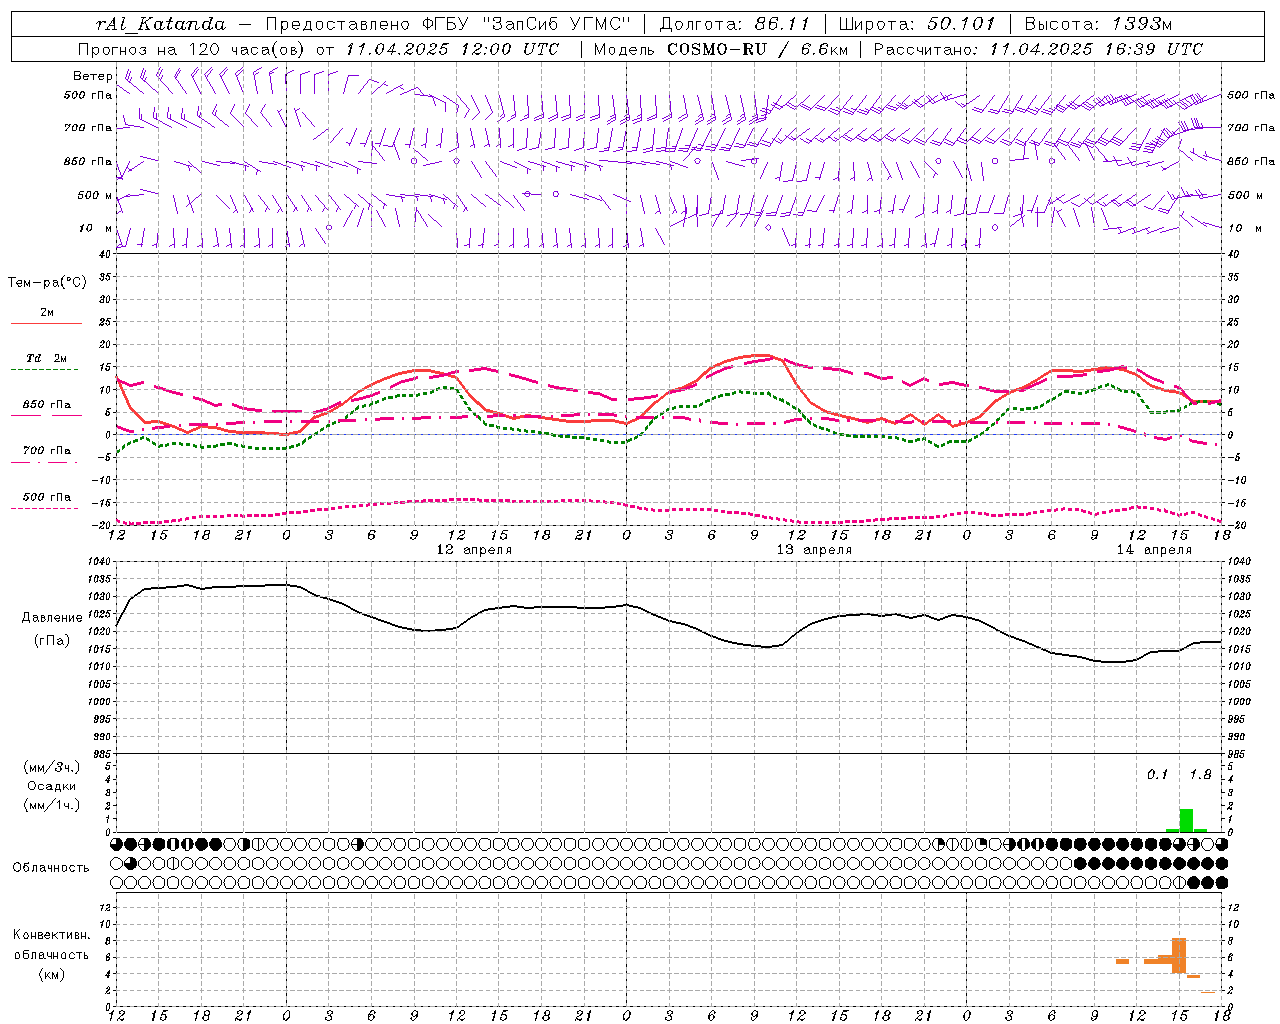Click the 12 апреля date label
The image size is (1280, 1024).
click(474, 550)
